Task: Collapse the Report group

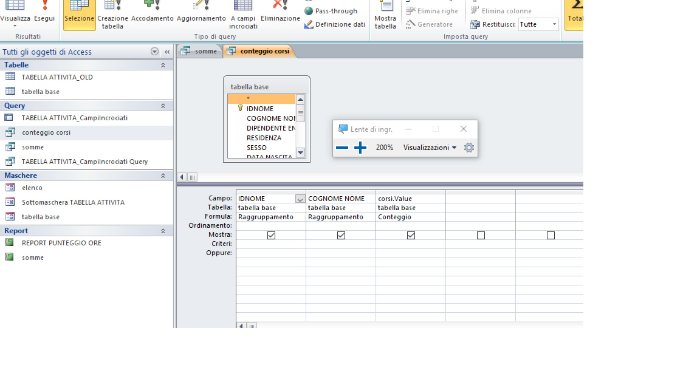Action: coord(163,231)
